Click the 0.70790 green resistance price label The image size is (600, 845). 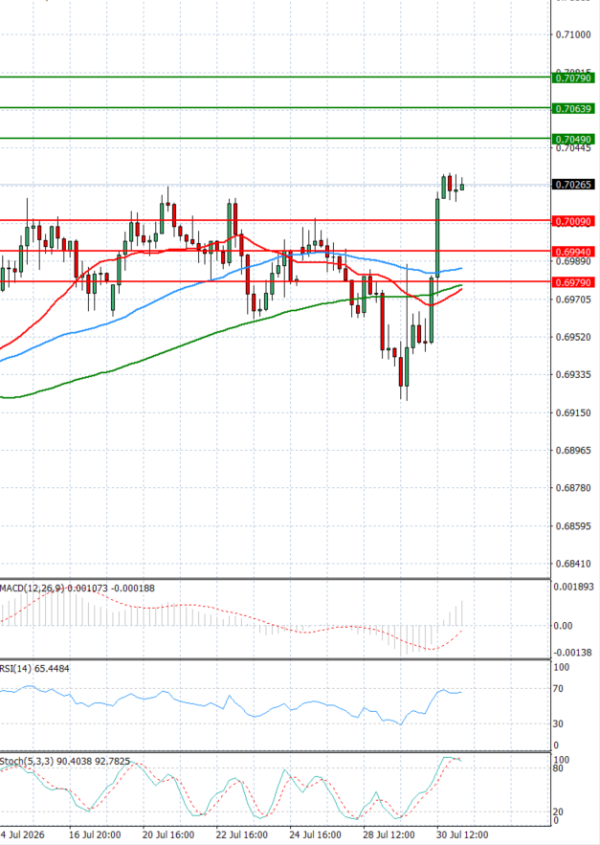click(x=573, y=78)
